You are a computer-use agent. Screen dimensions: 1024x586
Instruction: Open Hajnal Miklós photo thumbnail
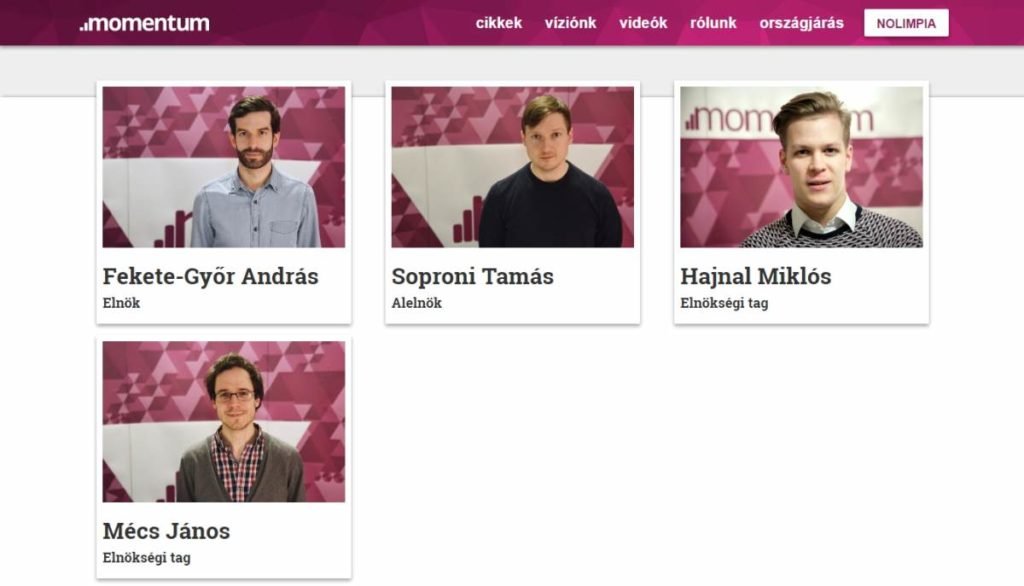pos(801,167)
